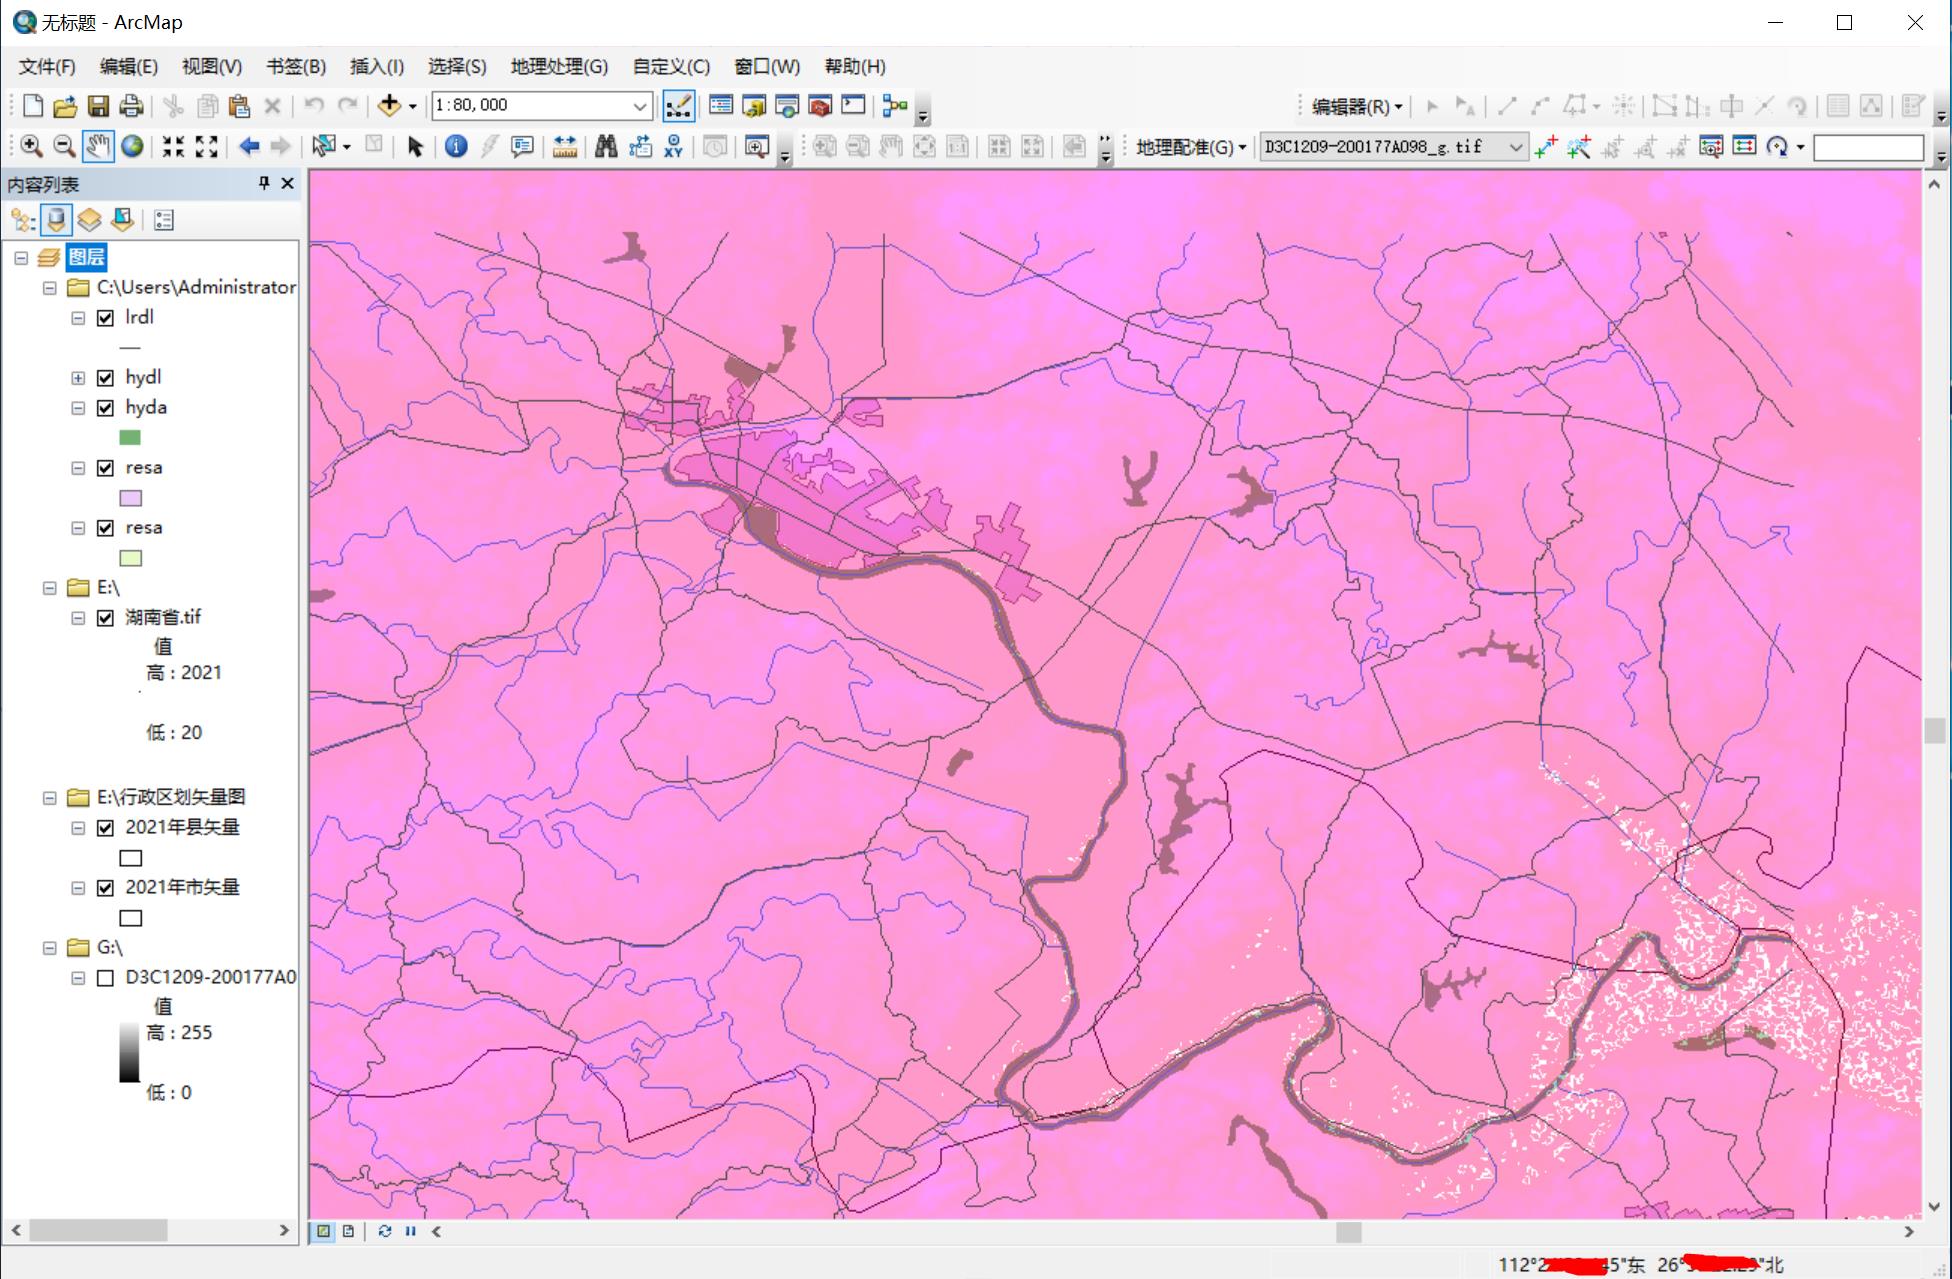Select the Zoom In tool

32,147
